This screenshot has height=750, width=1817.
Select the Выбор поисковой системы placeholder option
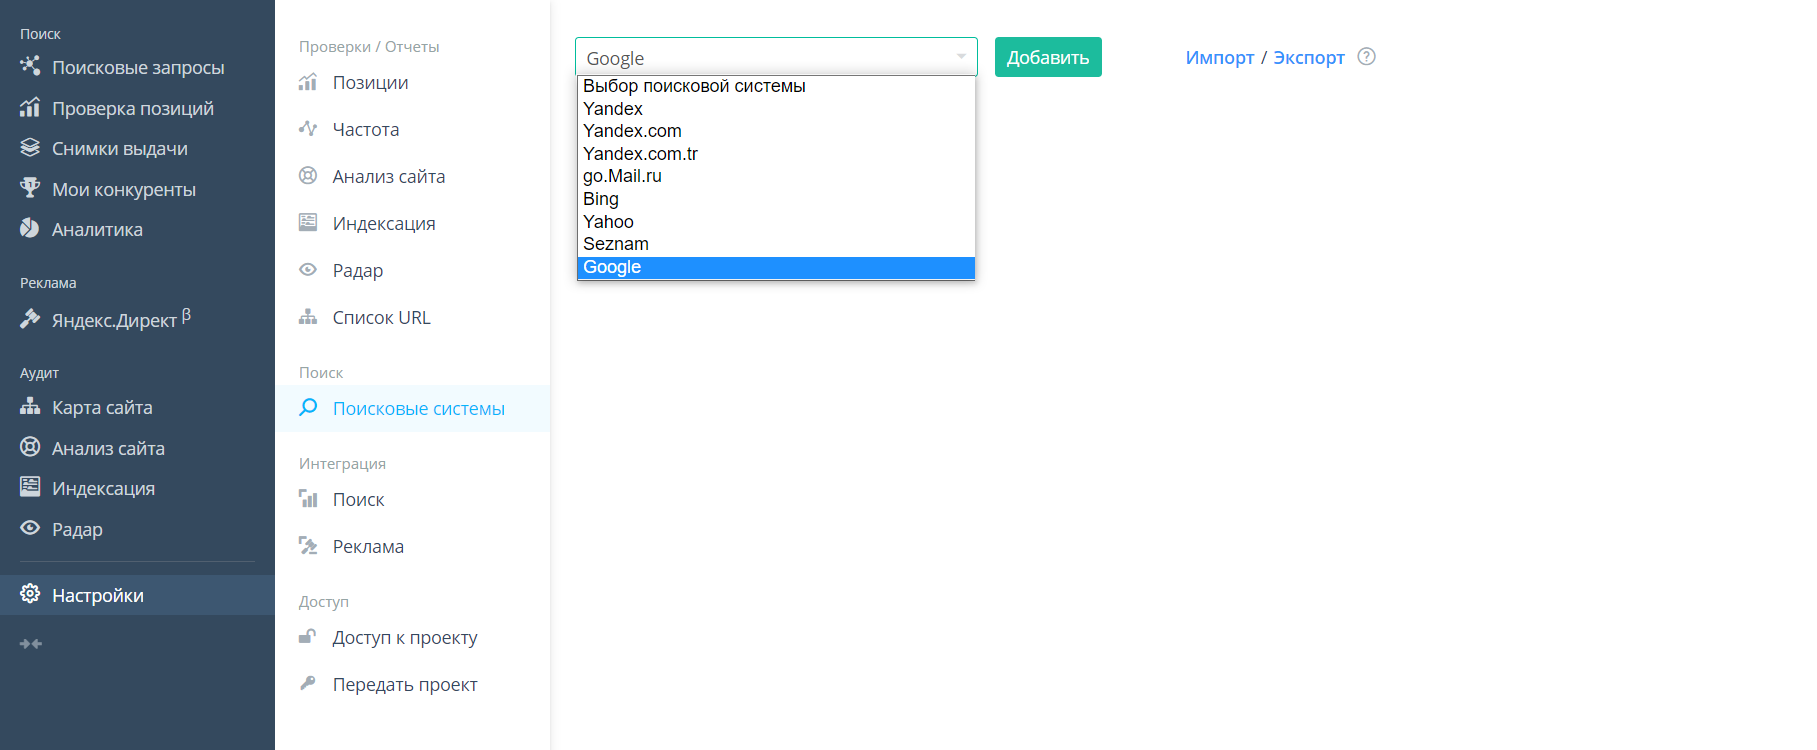[x=776, y=86]
